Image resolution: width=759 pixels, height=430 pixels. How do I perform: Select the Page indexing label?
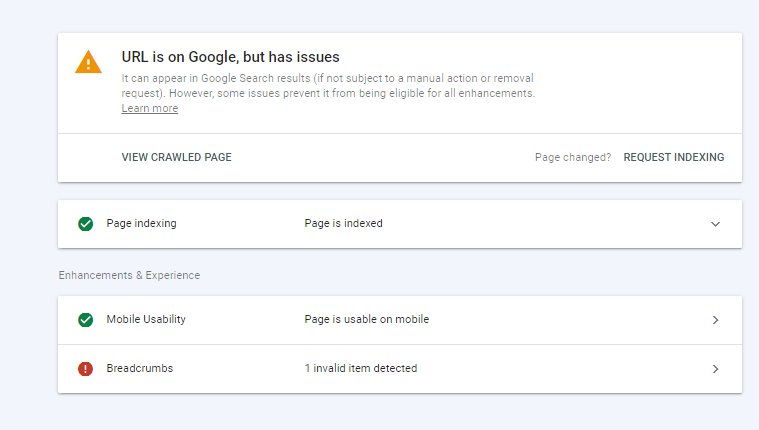tap(141, 223)
